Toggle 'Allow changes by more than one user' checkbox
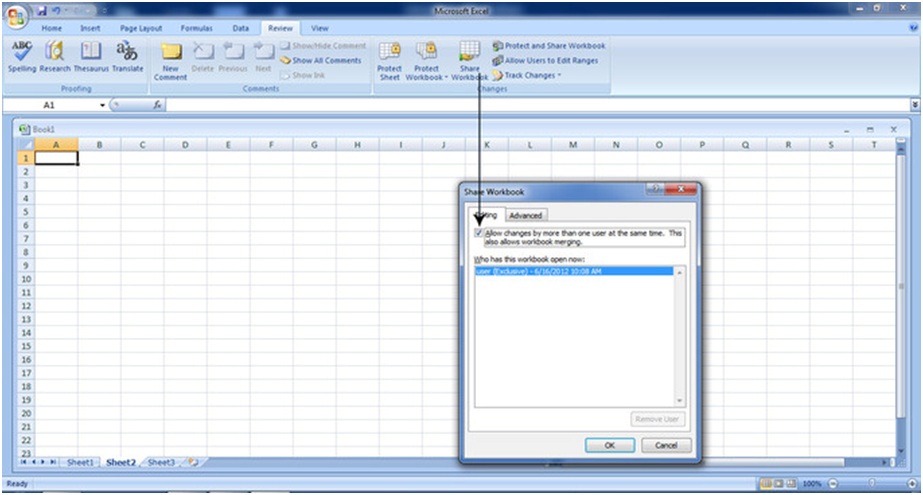The height and width of the screenshot is (495, 923). click(478, 232)
